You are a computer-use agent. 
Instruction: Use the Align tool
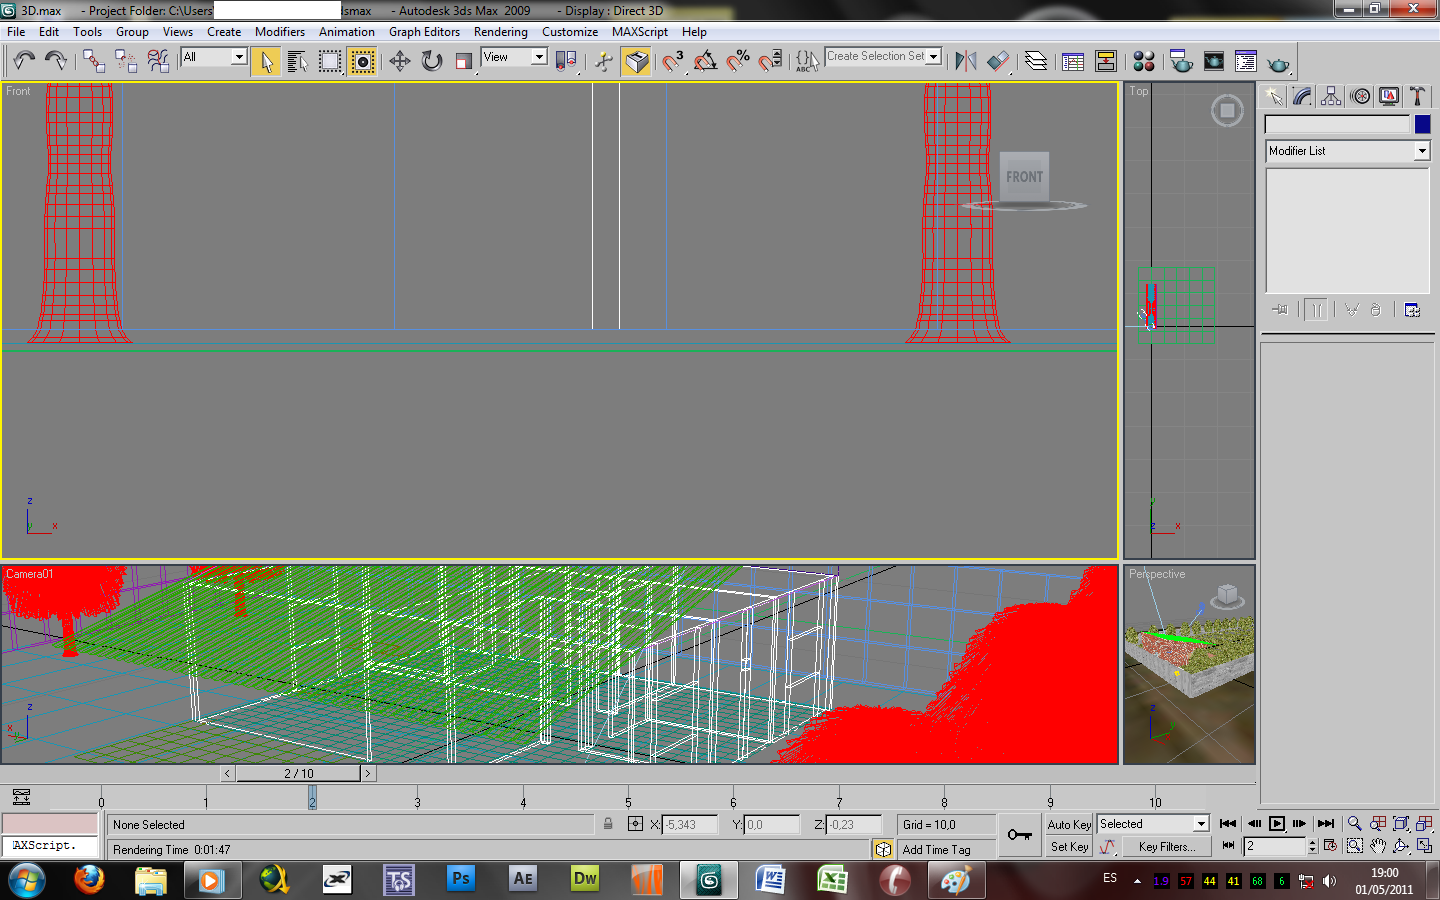pos(998,61)
